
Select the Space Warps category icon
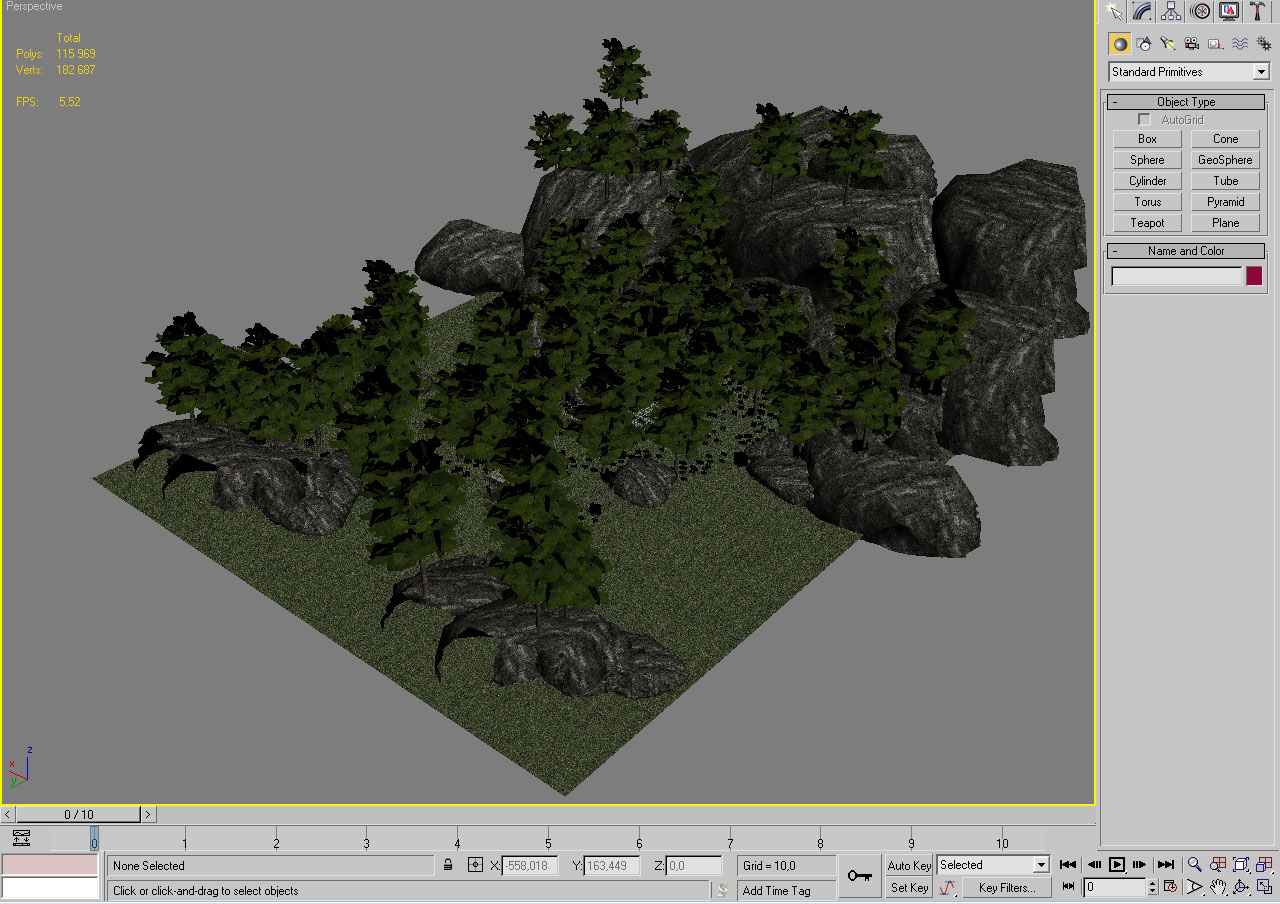tap(1239, 44)
